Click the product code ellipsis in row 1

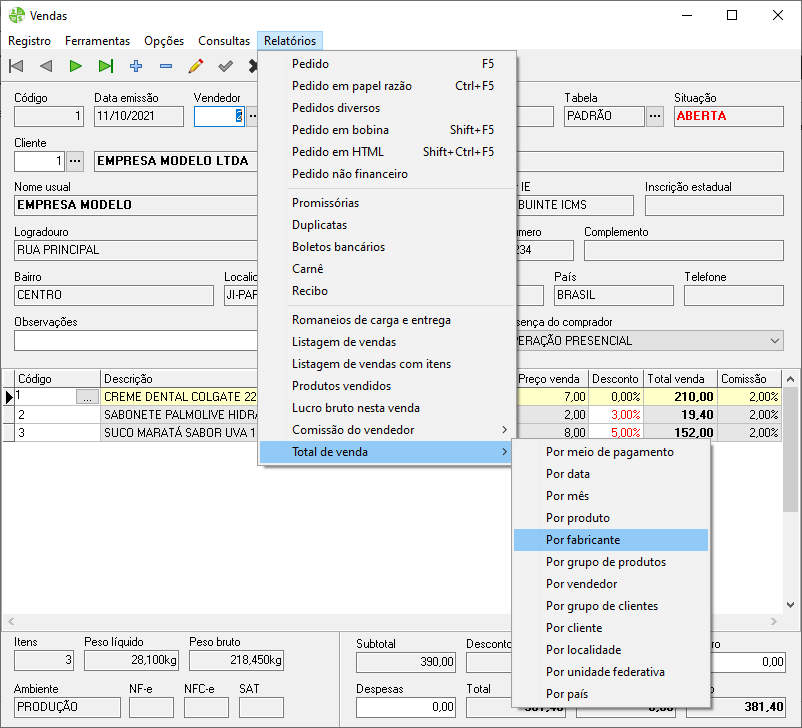(x=88, y=397)
